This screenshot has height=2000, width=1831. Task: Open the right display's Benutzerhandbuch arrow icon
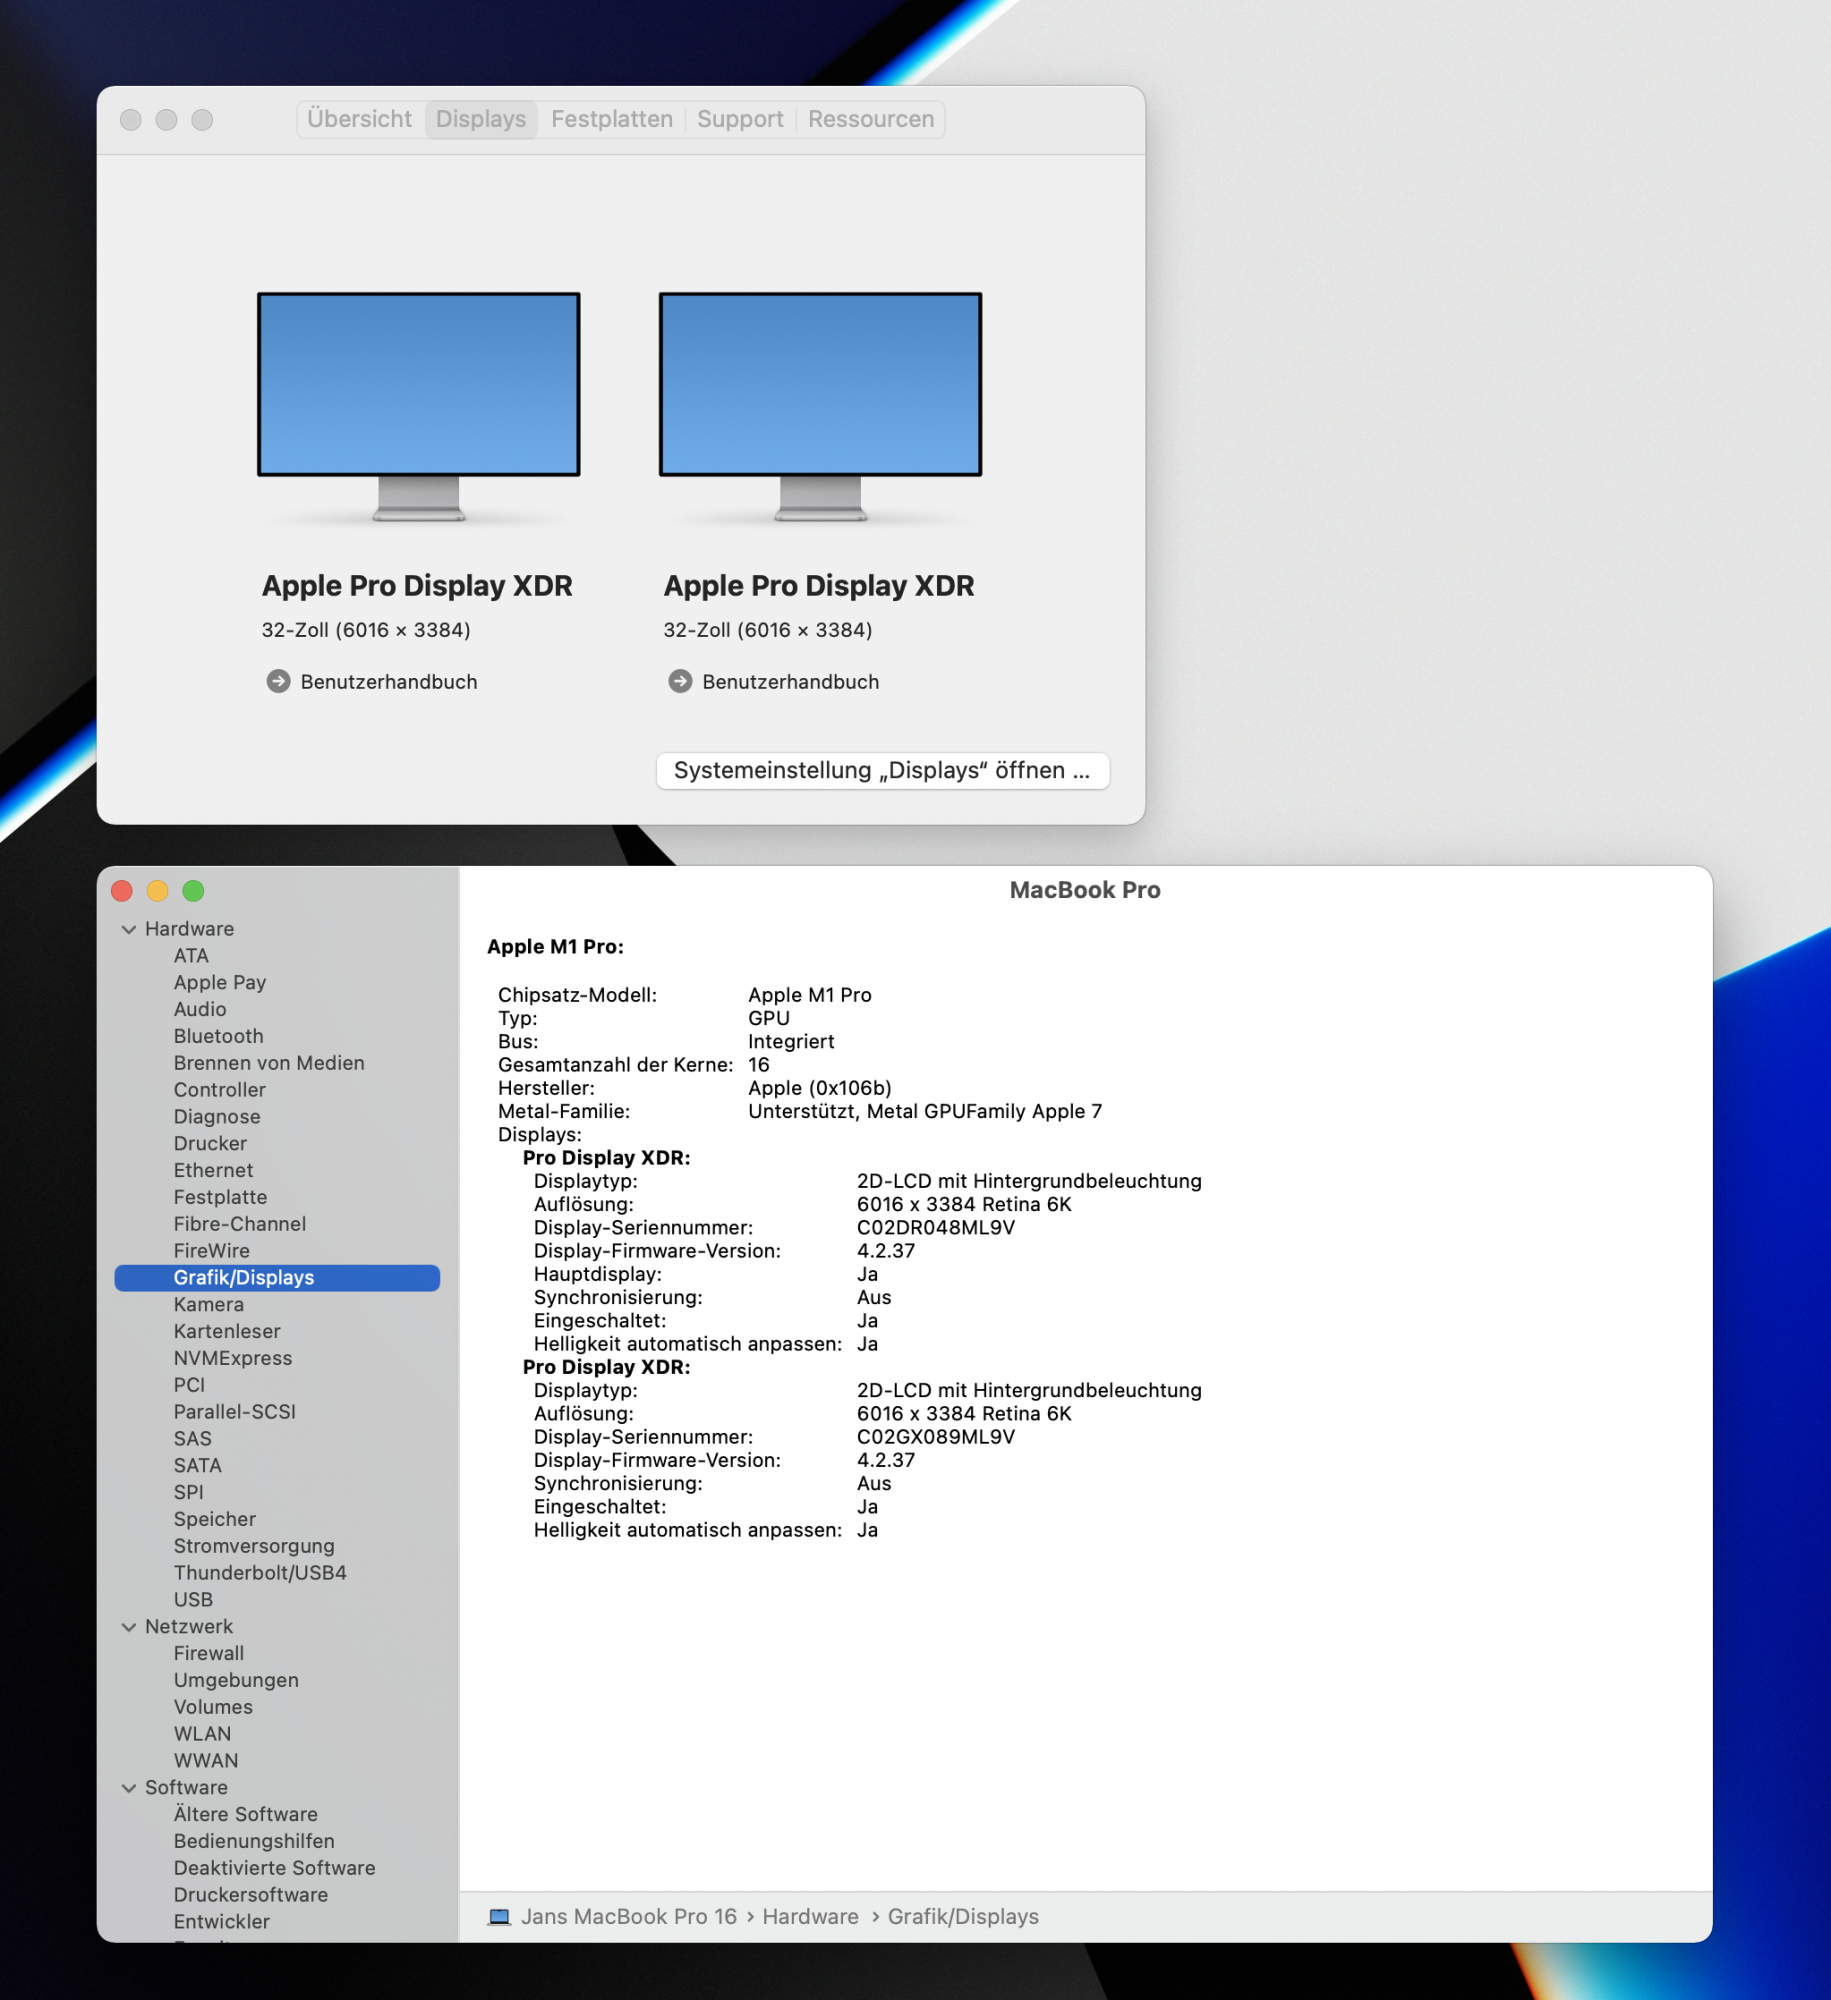pos(680,681)
